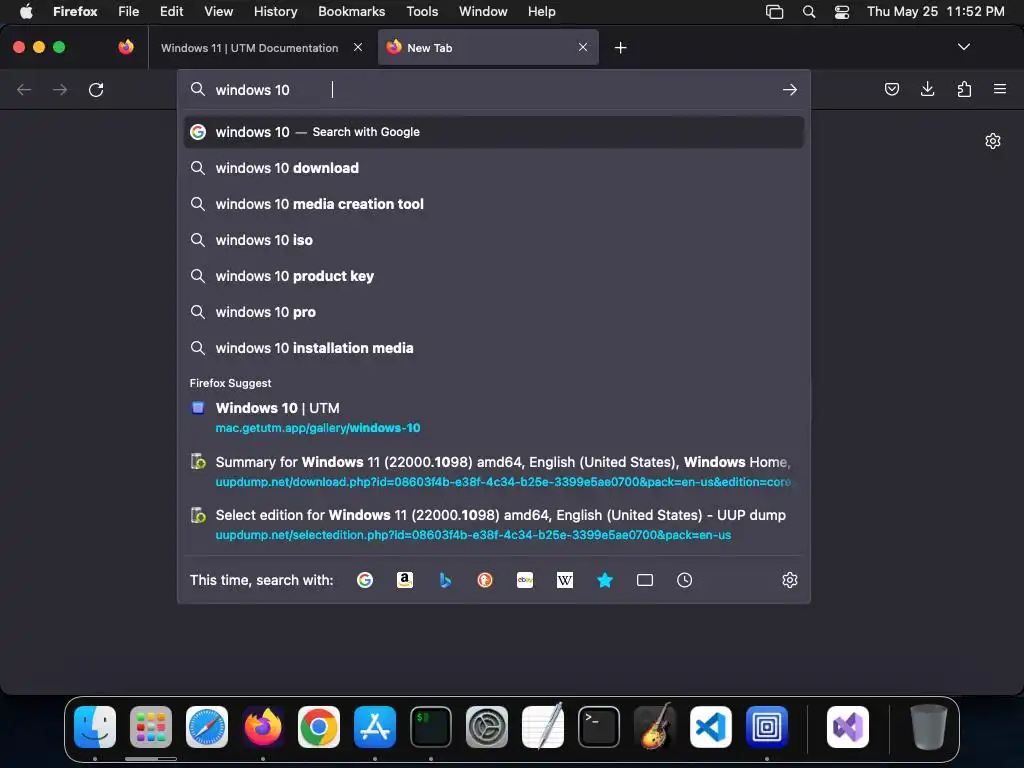Open Spotlight search in menu bar
This screenshot has height=768, width=1024.
[808, 12]
